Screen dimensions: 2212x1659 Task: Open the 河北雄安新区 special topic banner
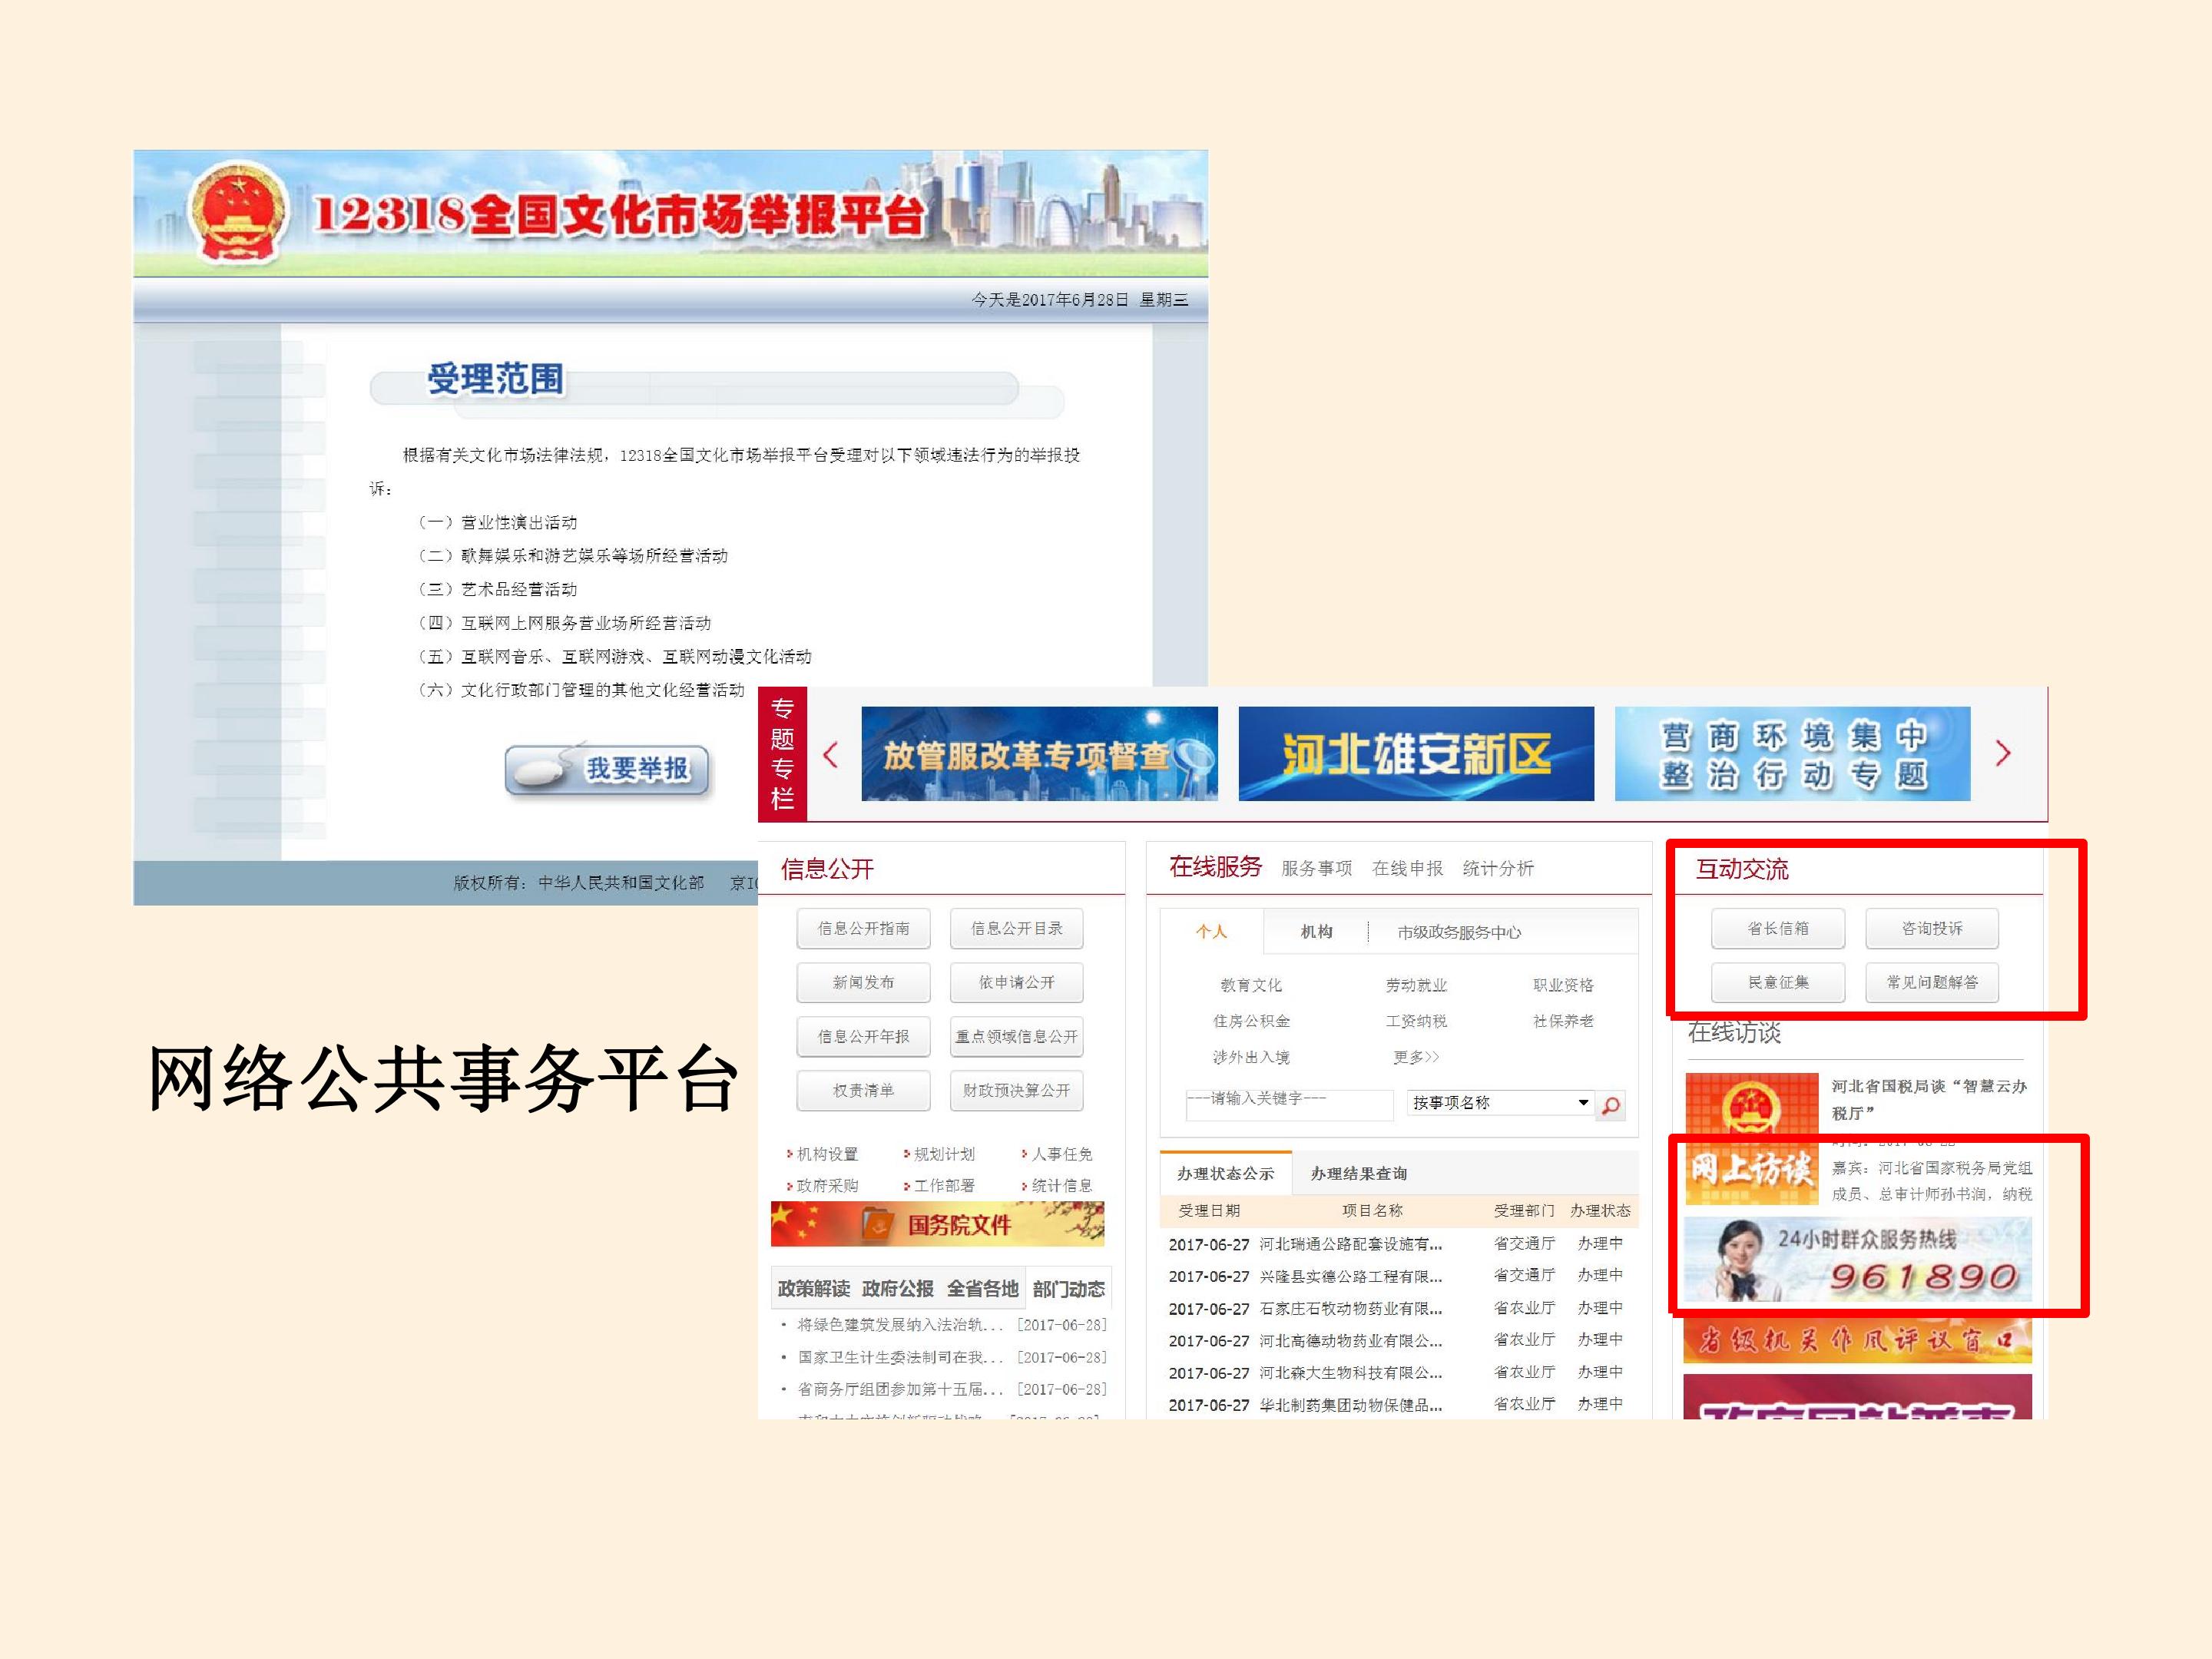point(1416,754)
